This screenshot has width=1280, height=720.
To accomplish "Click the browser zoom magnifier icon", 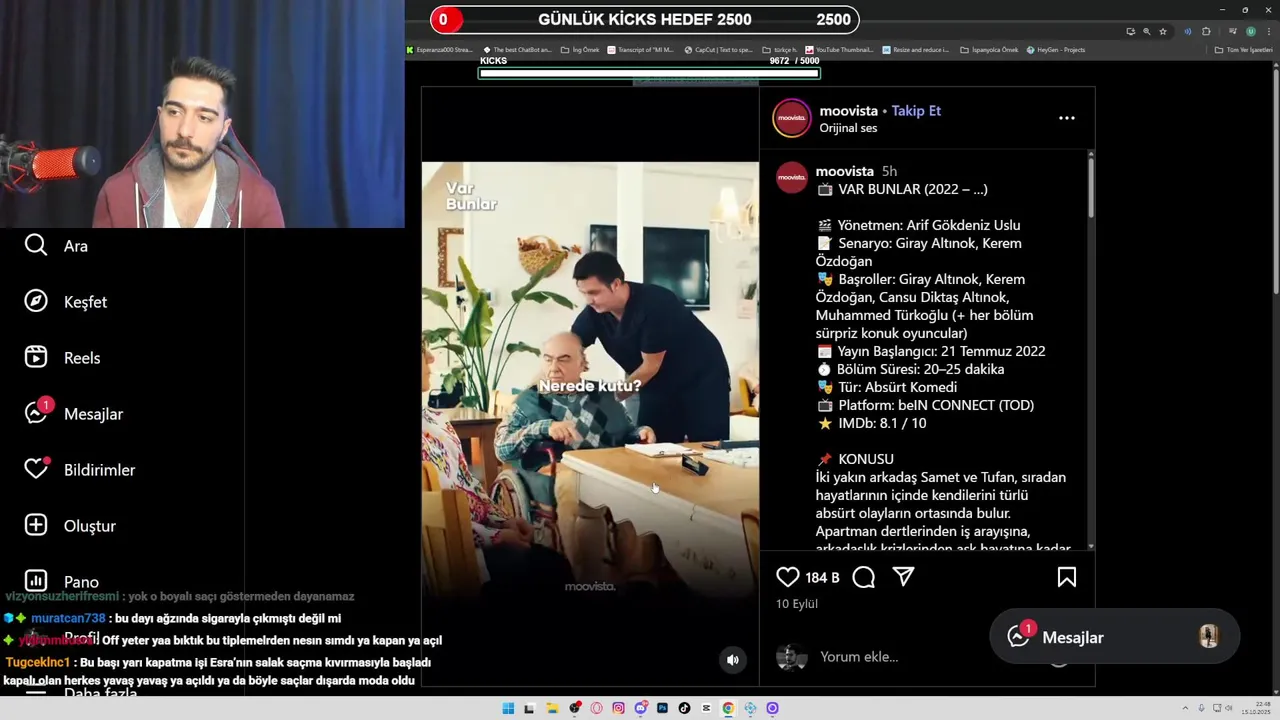I will tap(1146, 31).
